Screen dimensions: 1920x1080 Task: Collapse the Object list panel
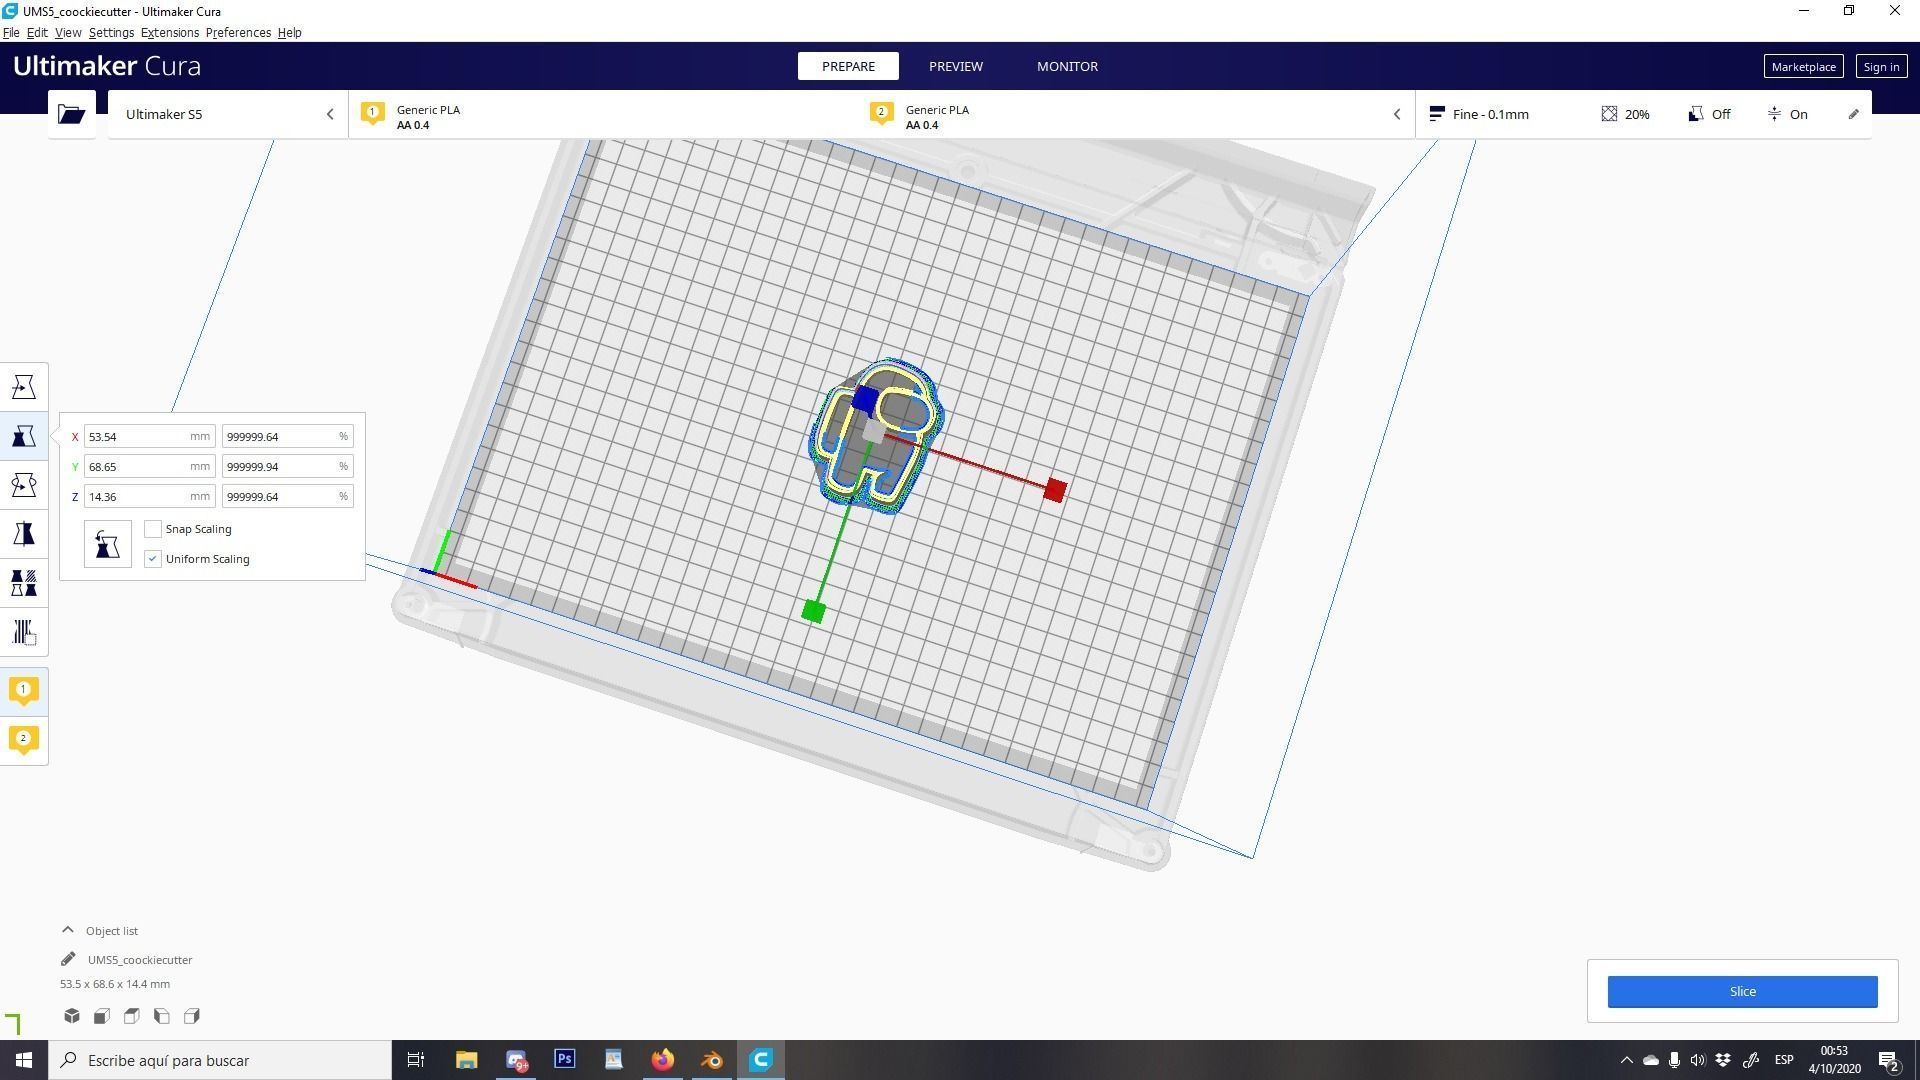click(68, 930)
